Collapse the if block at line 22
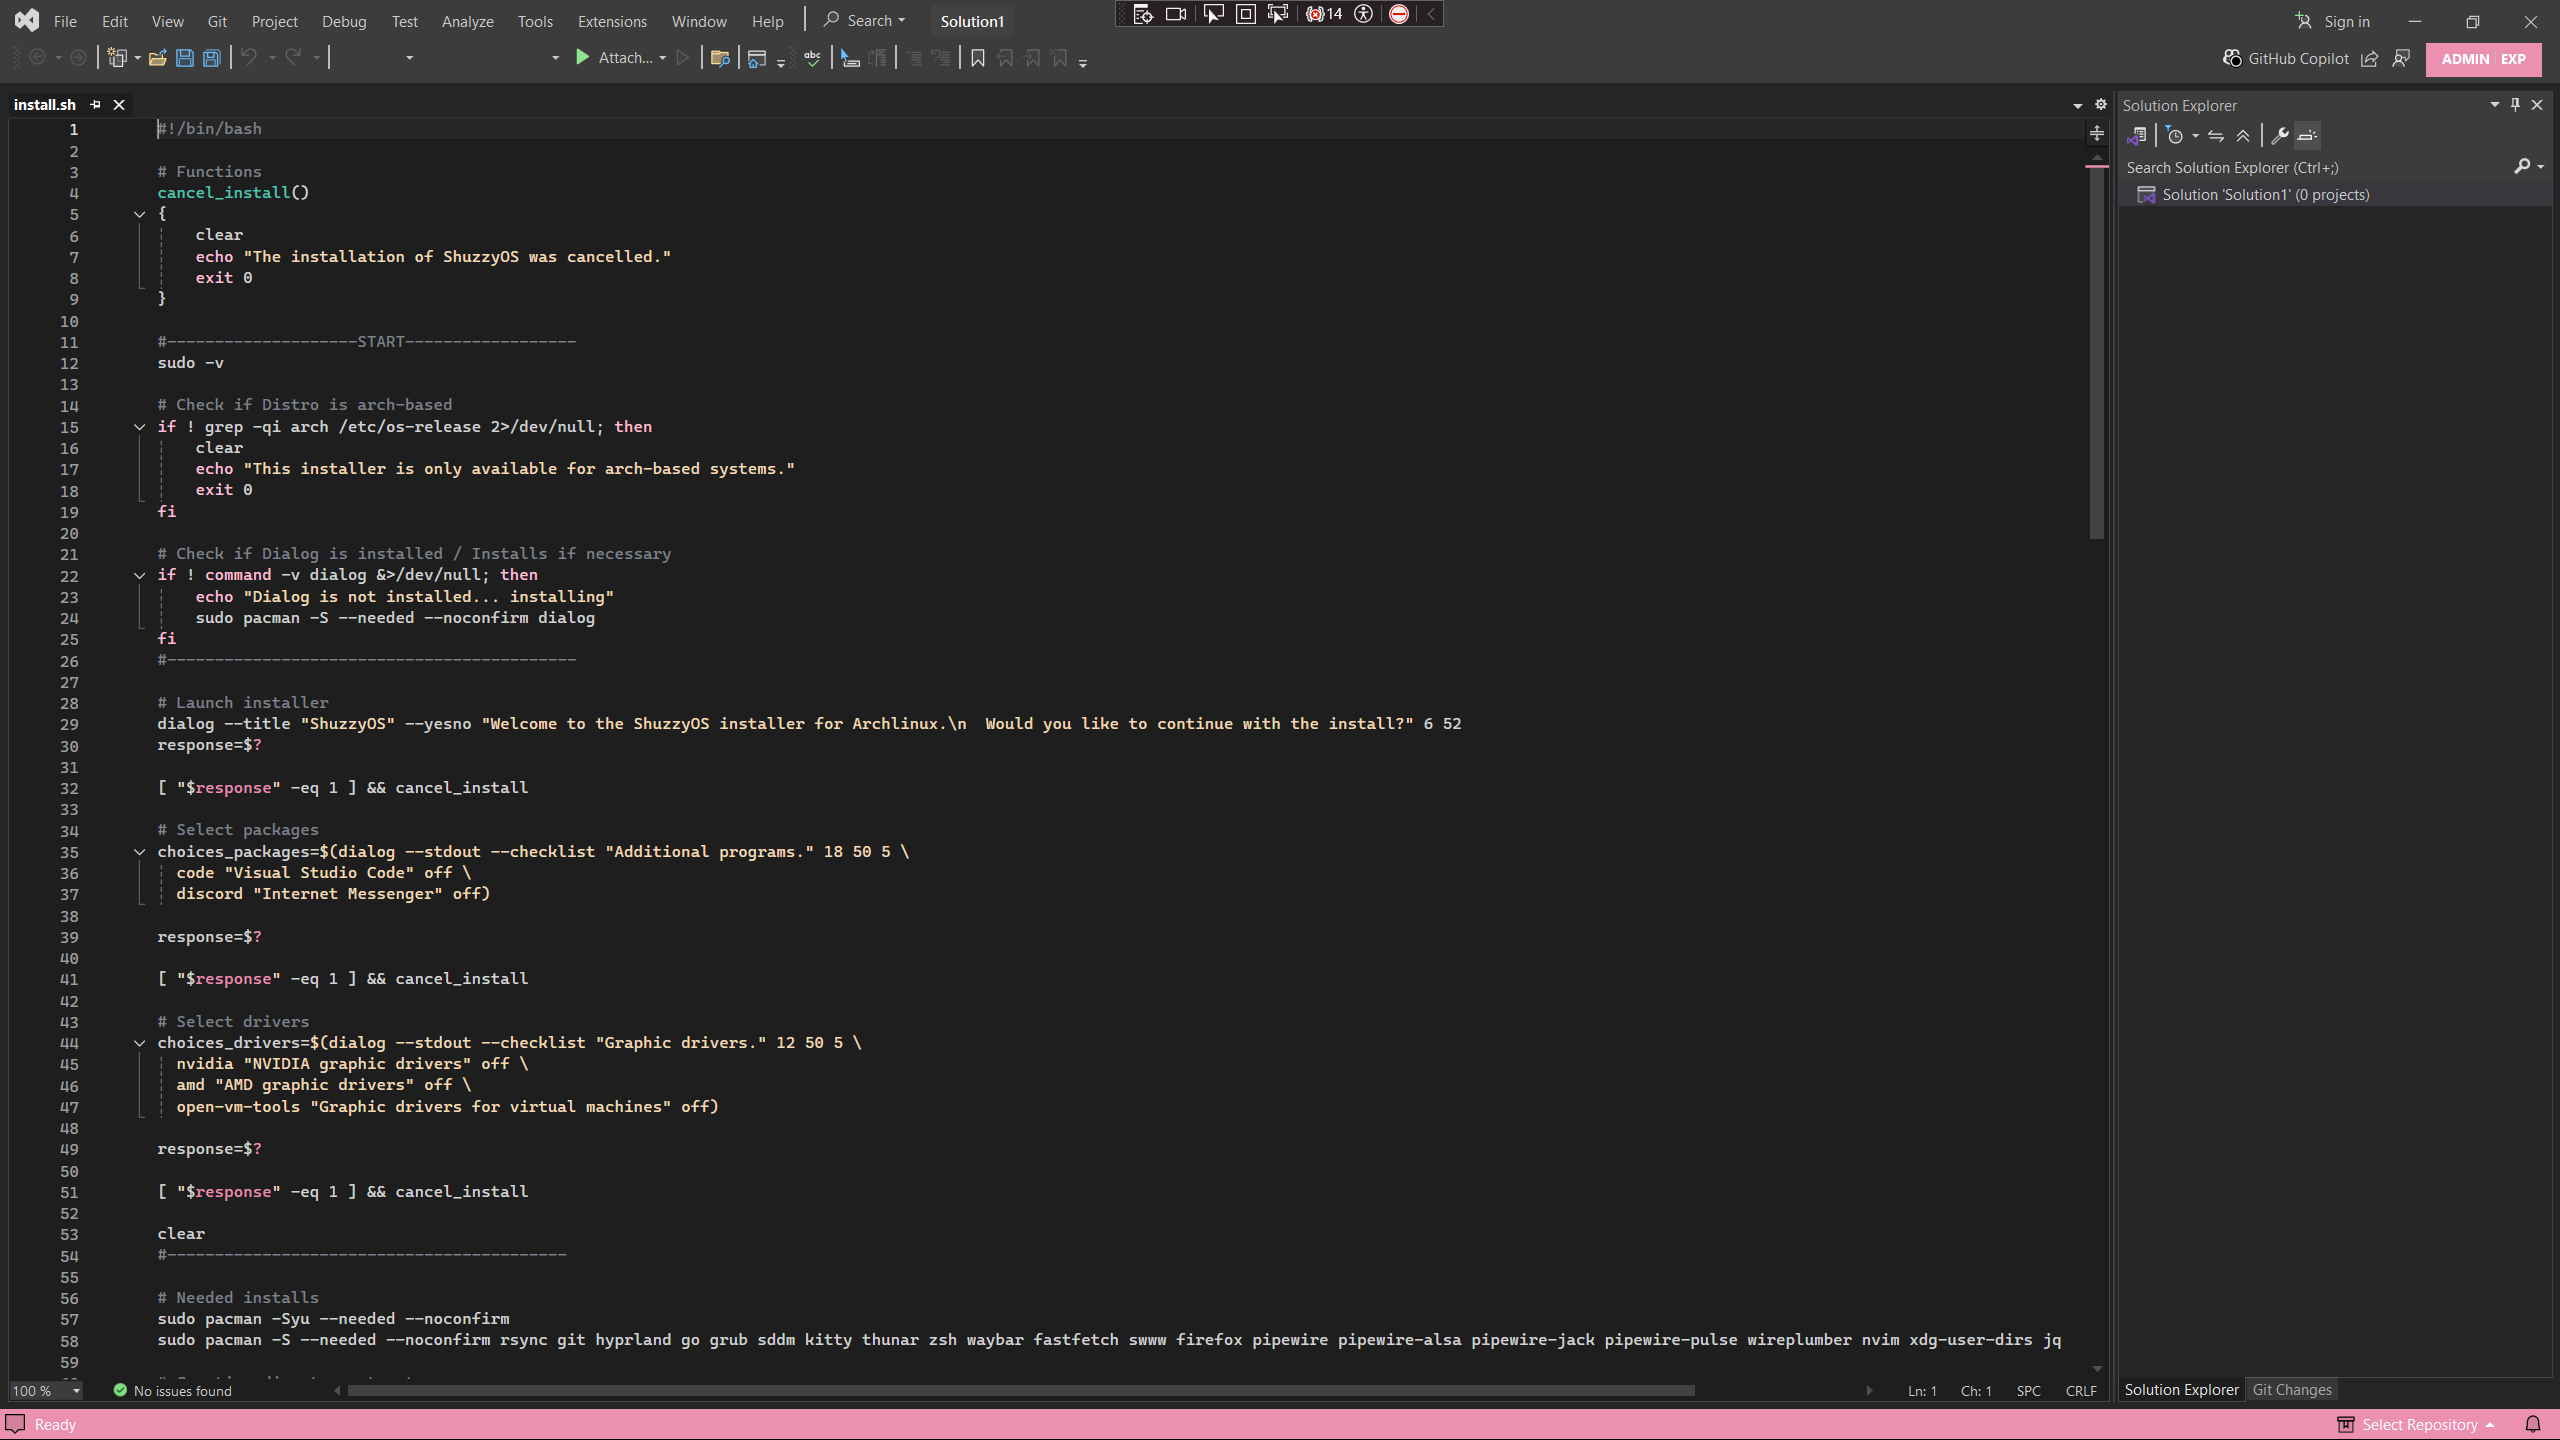 tap(140, 575)
